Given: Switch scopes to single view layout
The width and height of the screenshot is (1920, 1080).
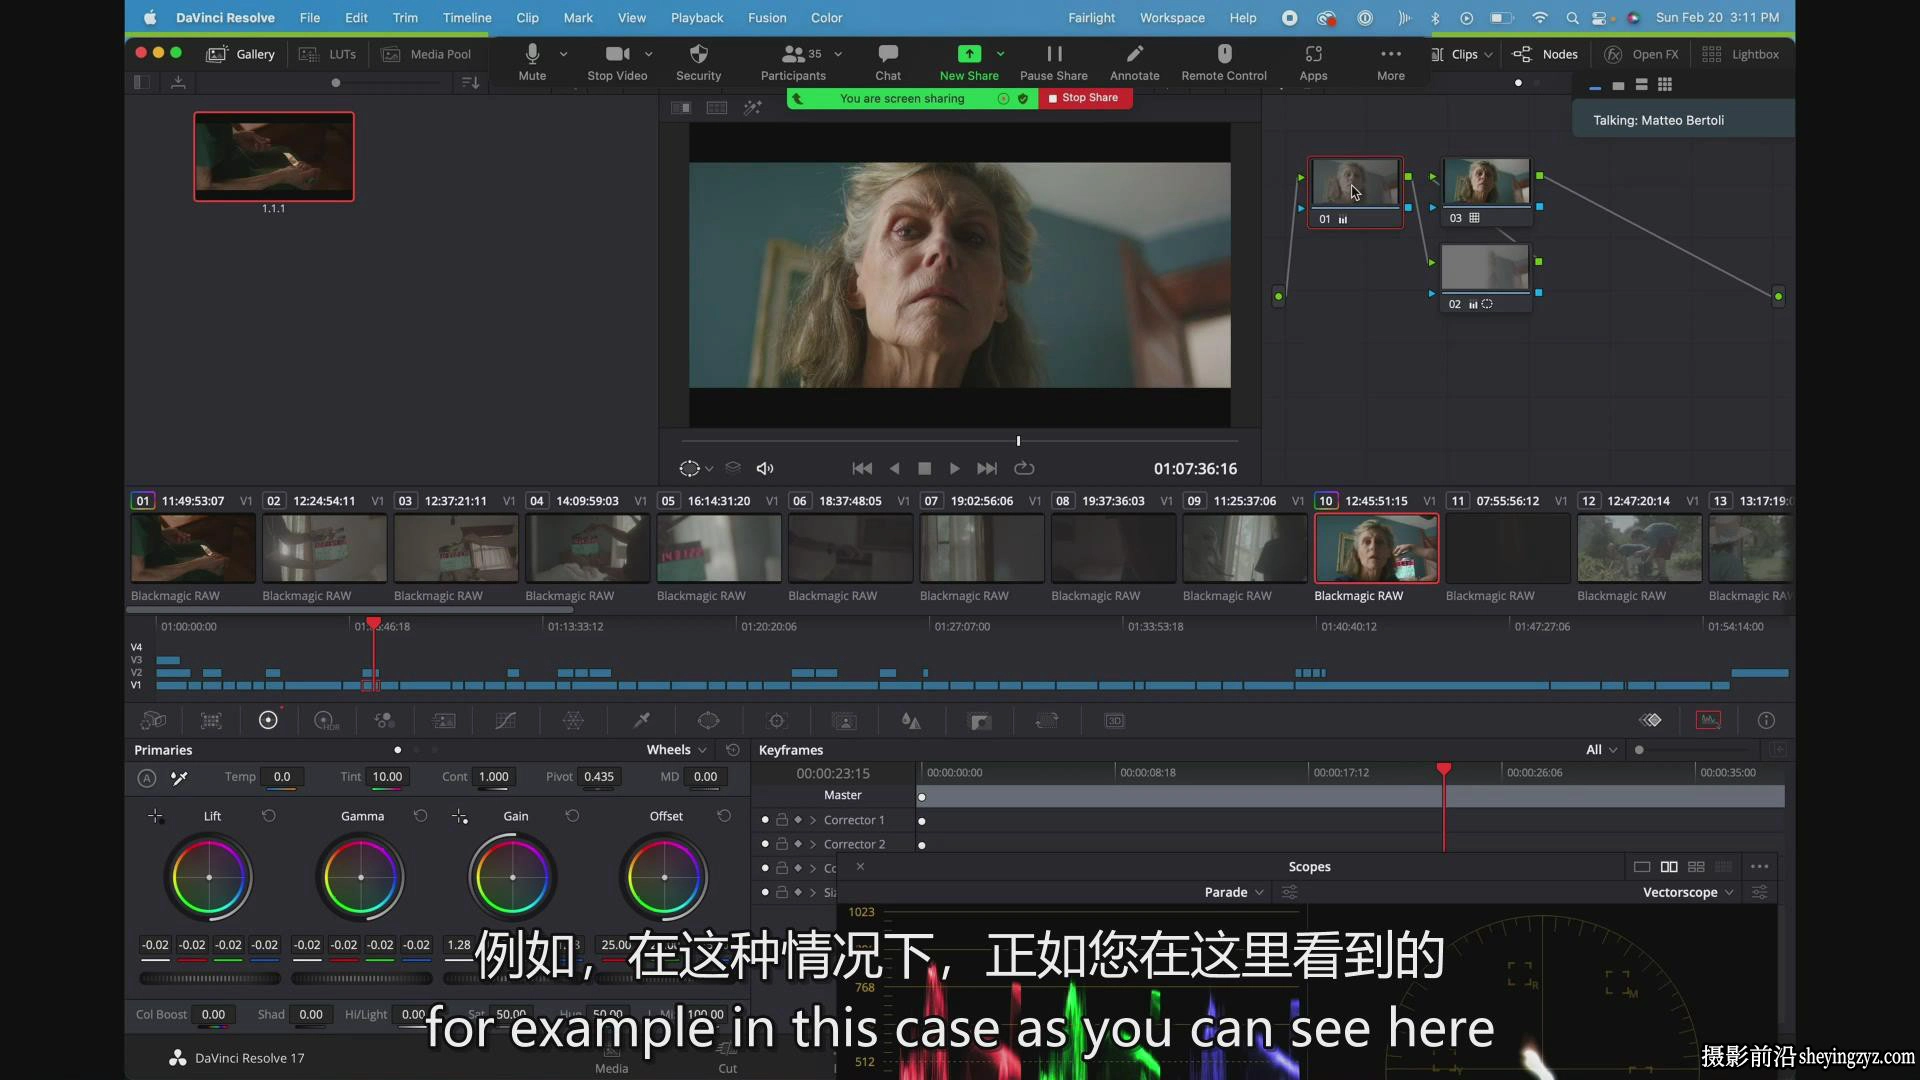Looking at the screenshot, I should tap(1642, 866).
